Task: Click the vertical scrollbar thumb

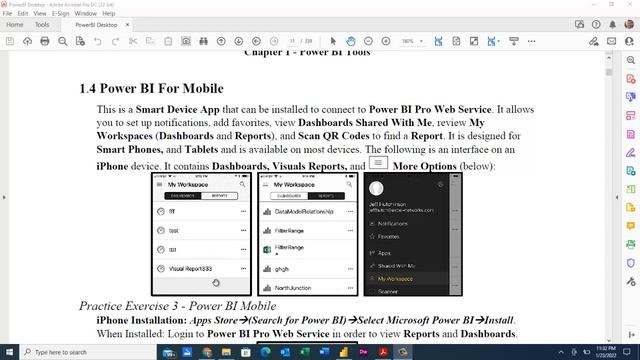Action: 609,72
